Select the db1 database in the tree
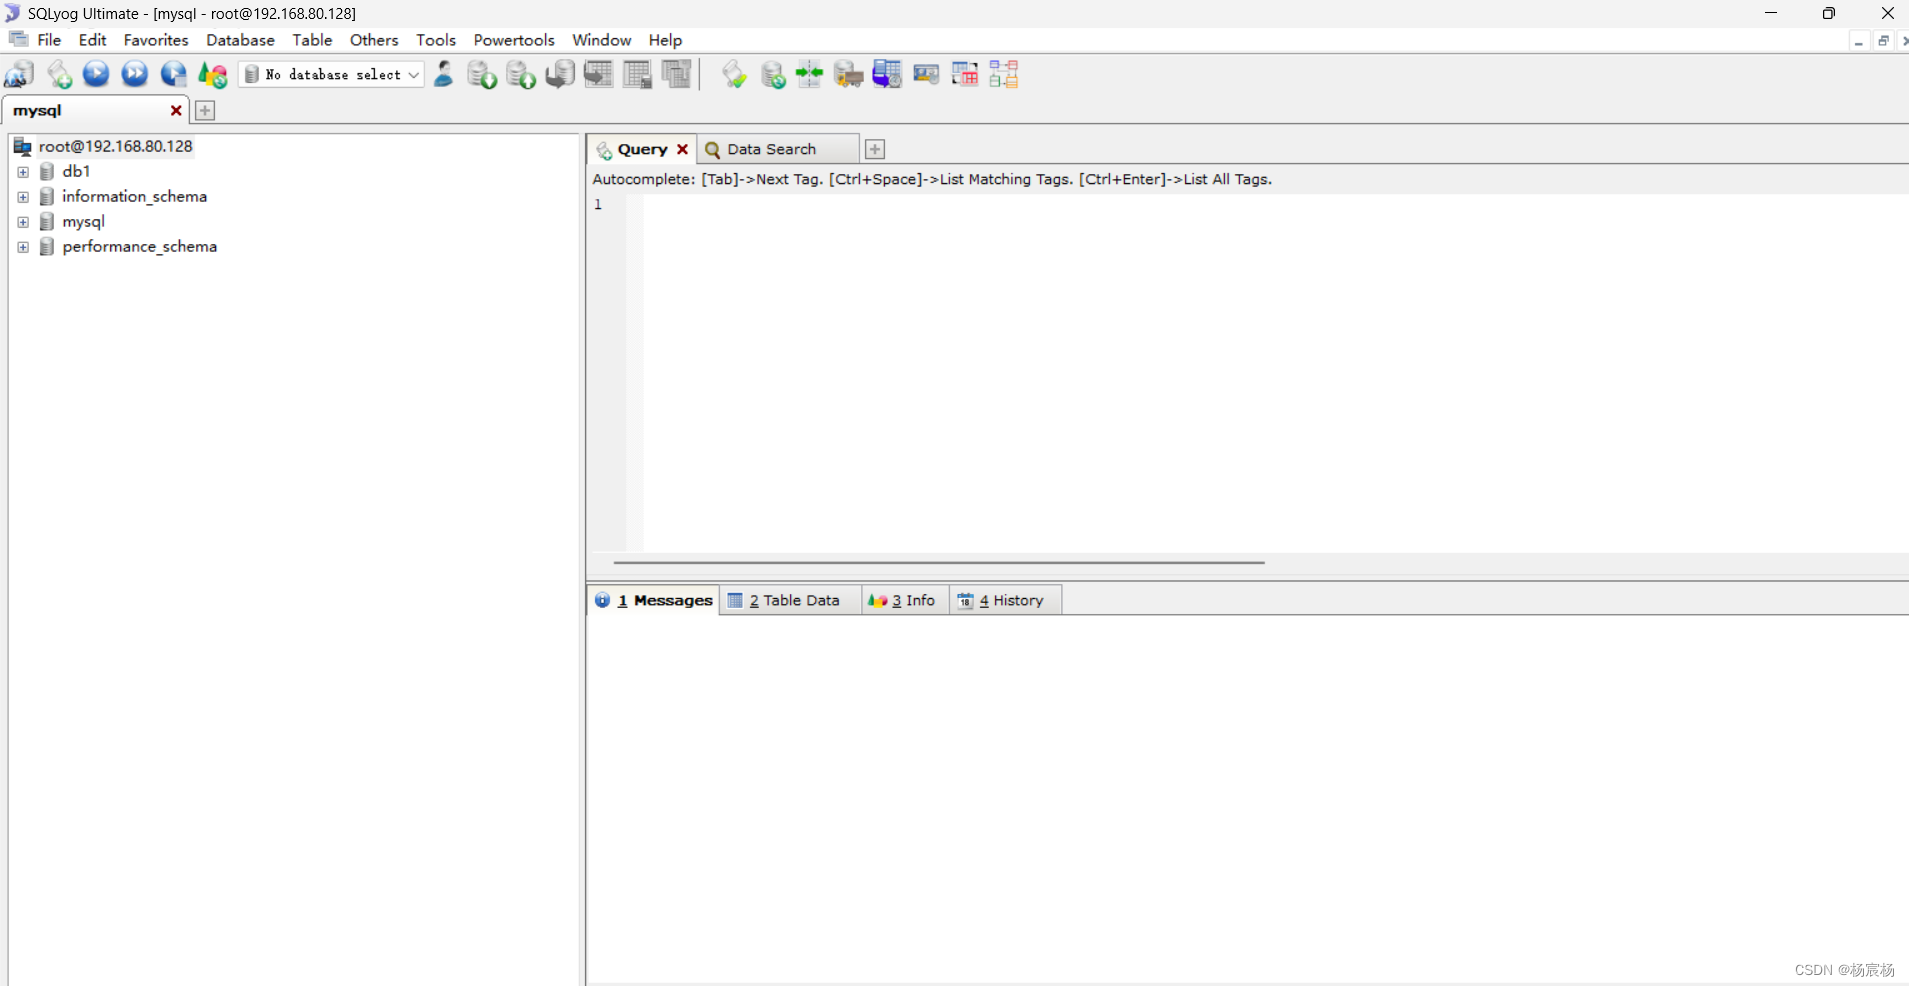 tap(76, 171)
